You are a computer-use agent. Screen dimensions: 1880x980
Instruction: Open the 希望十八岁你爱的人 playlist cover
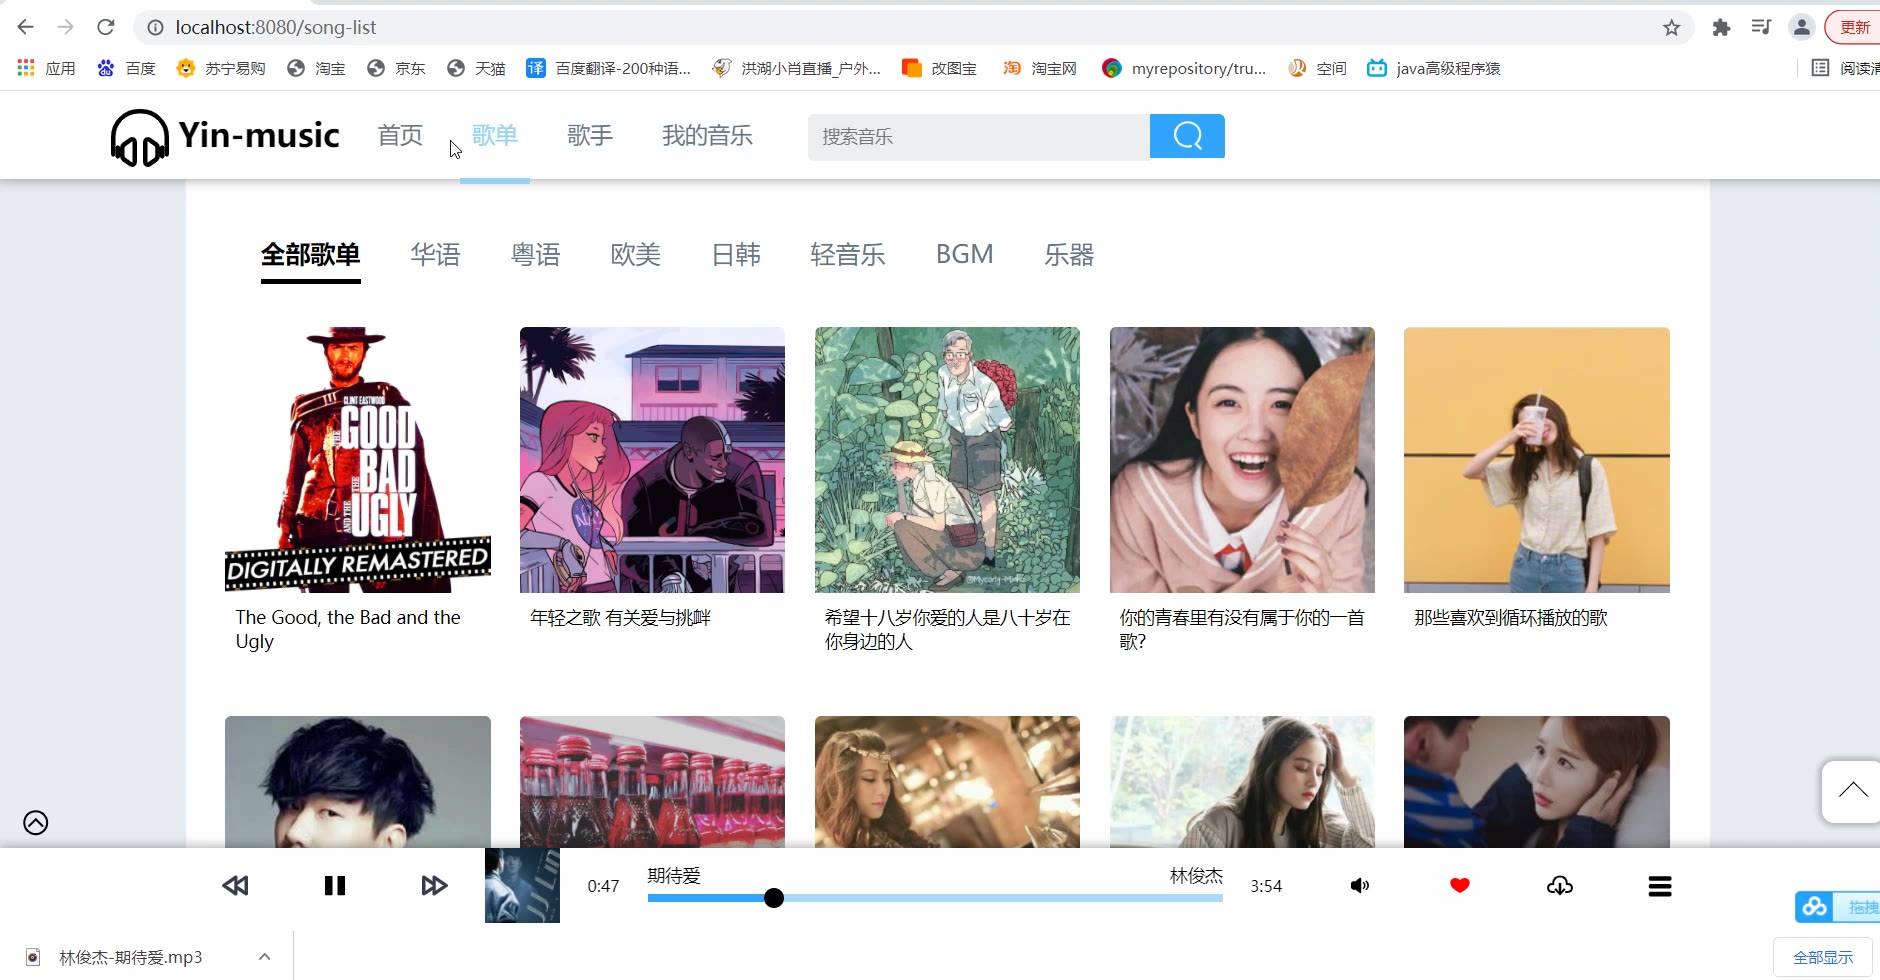[947, 460]
